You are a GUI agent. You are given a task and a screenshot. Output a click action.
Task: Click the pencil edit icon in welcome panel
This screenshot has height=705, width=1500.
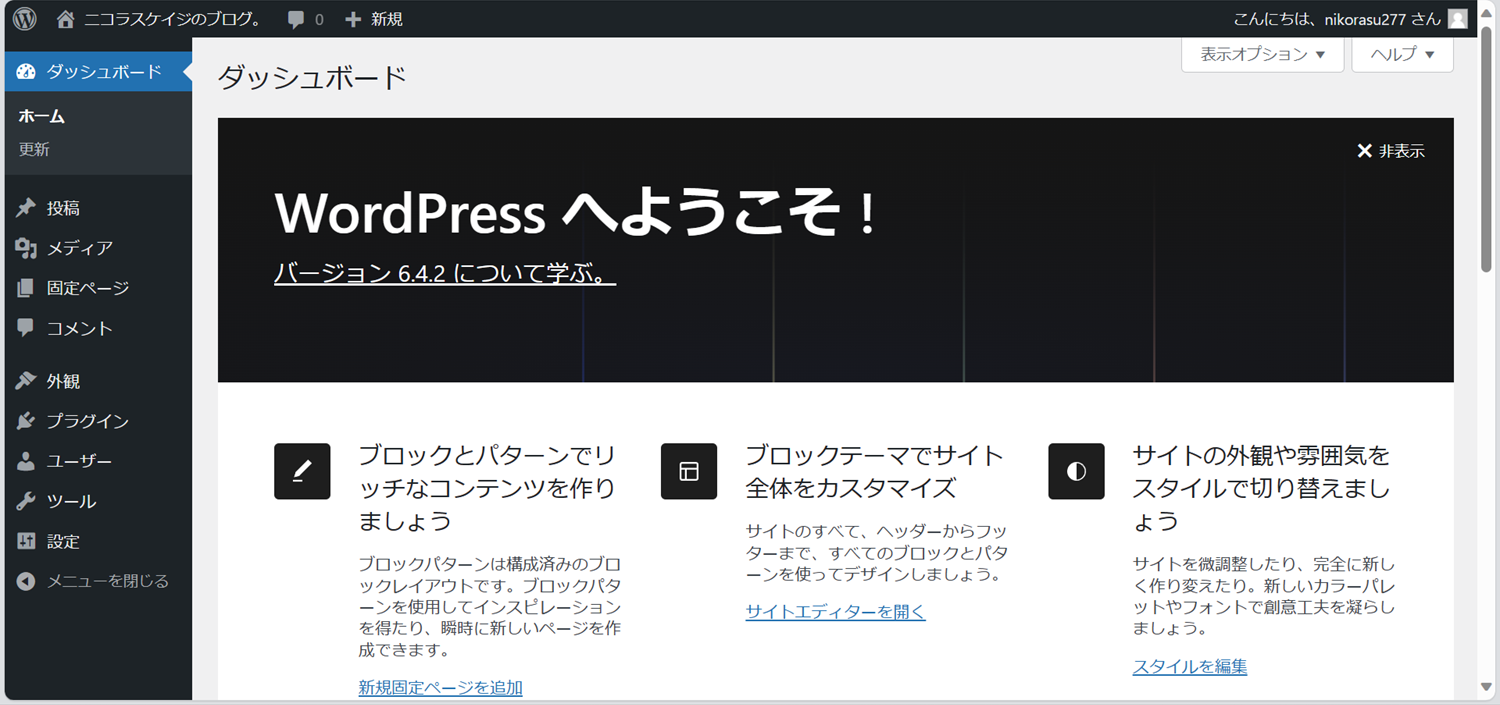pos(302,471)
